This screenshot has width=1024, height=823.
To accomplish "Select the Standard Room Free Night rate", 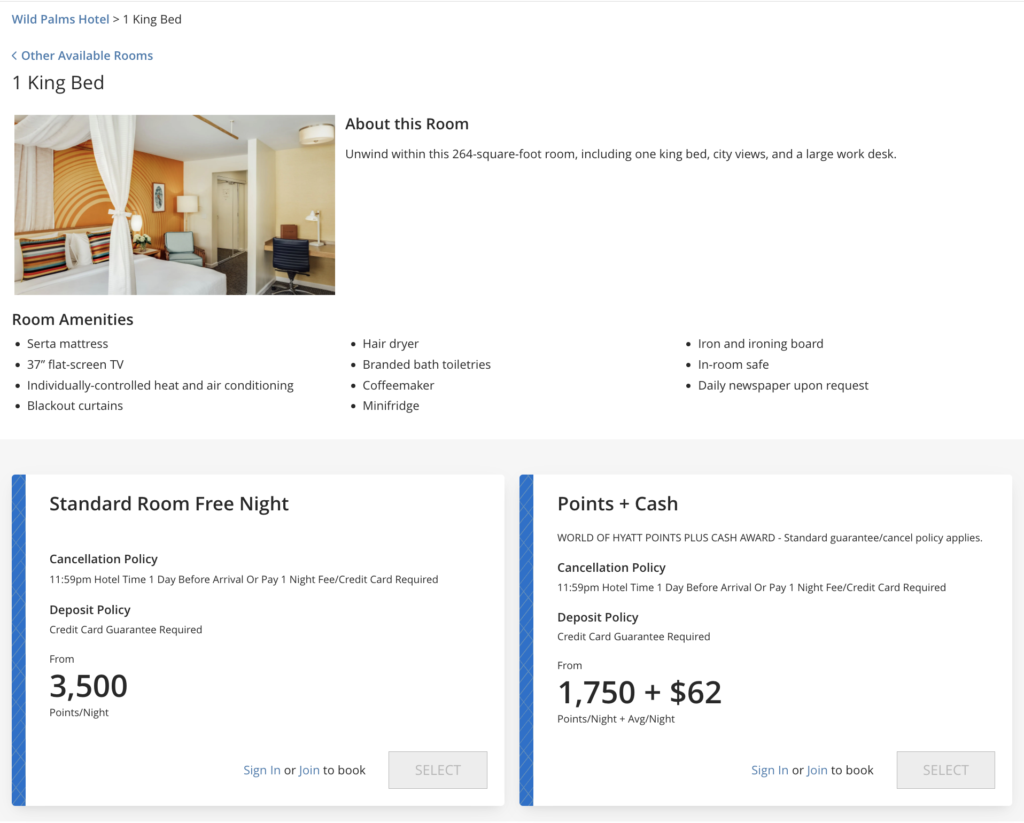I will pos(437,770).
